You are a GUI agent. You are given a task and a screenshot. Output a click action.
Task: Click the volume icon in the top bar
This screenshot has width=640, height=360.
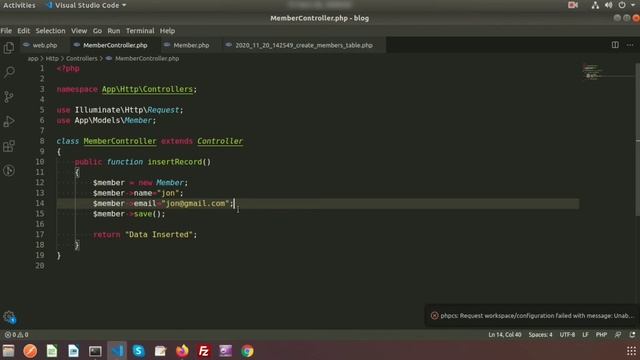click(x=608, y=5)
